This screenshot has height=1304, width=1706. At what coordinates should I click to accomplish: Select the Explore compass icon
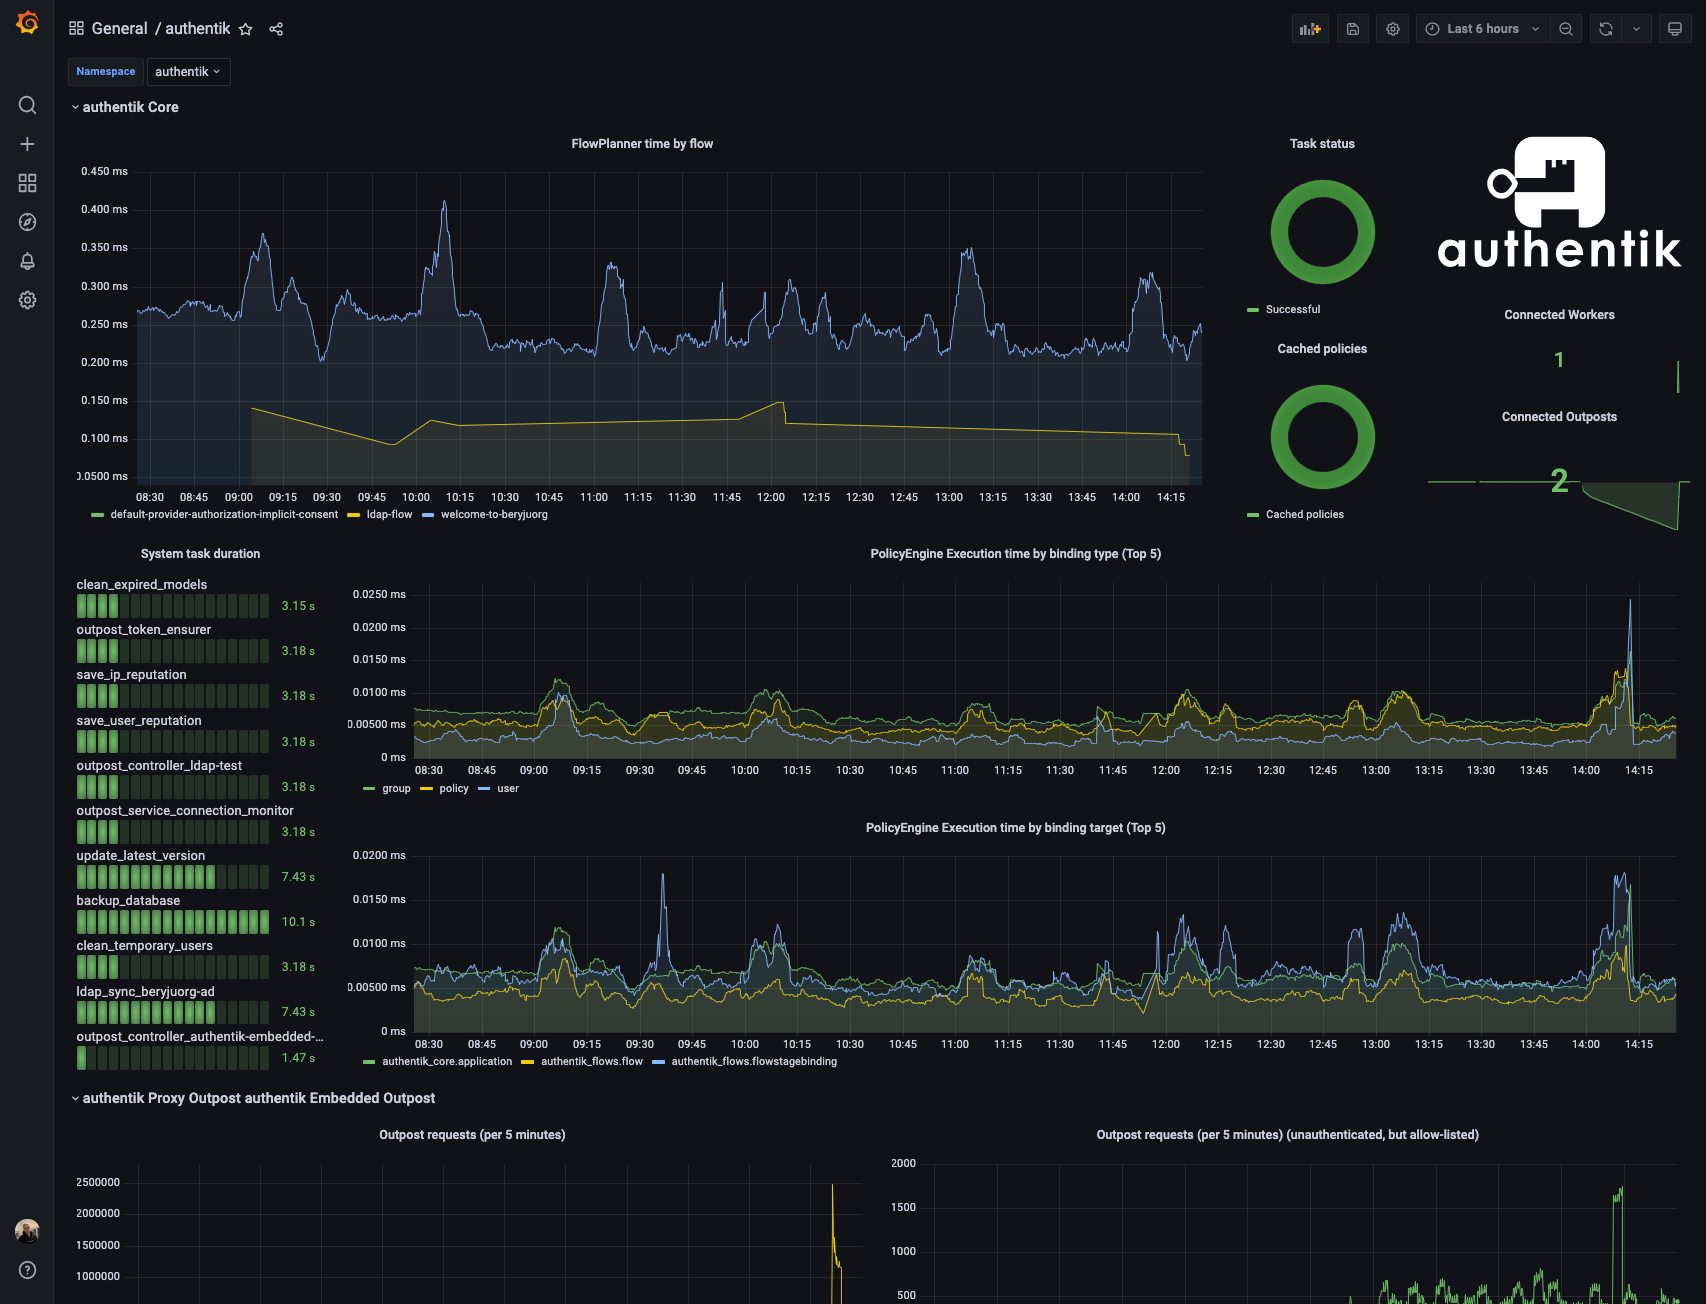tap(27, 222)
